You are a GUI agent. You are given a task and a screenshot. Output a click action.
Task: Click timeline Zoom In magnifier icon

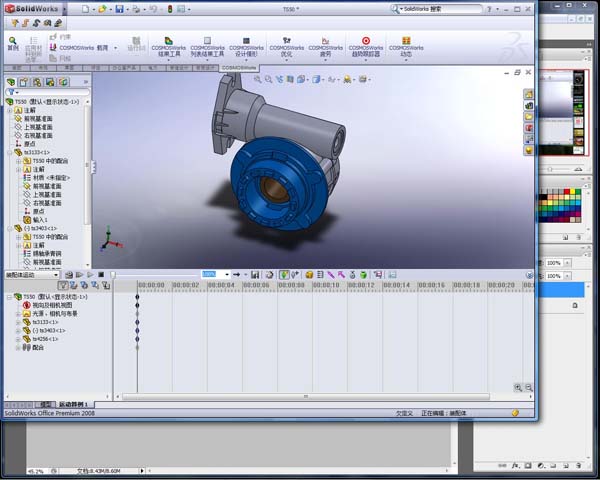tap(518, 387)
